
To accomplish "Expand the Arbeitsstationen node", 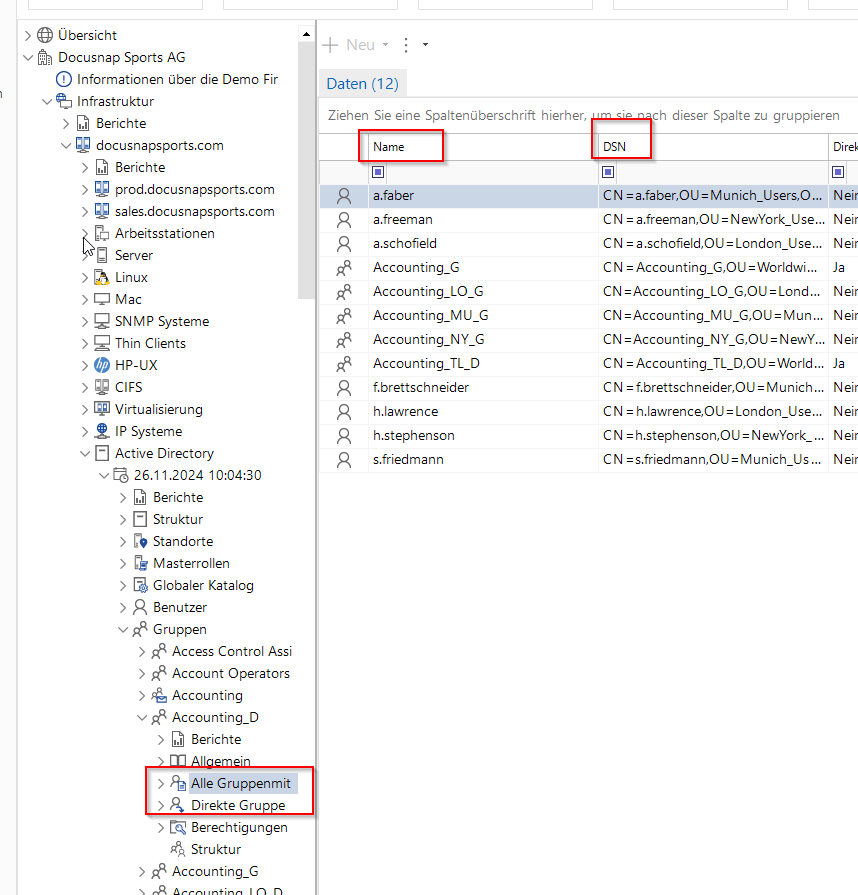I will [x=85, y=233].
